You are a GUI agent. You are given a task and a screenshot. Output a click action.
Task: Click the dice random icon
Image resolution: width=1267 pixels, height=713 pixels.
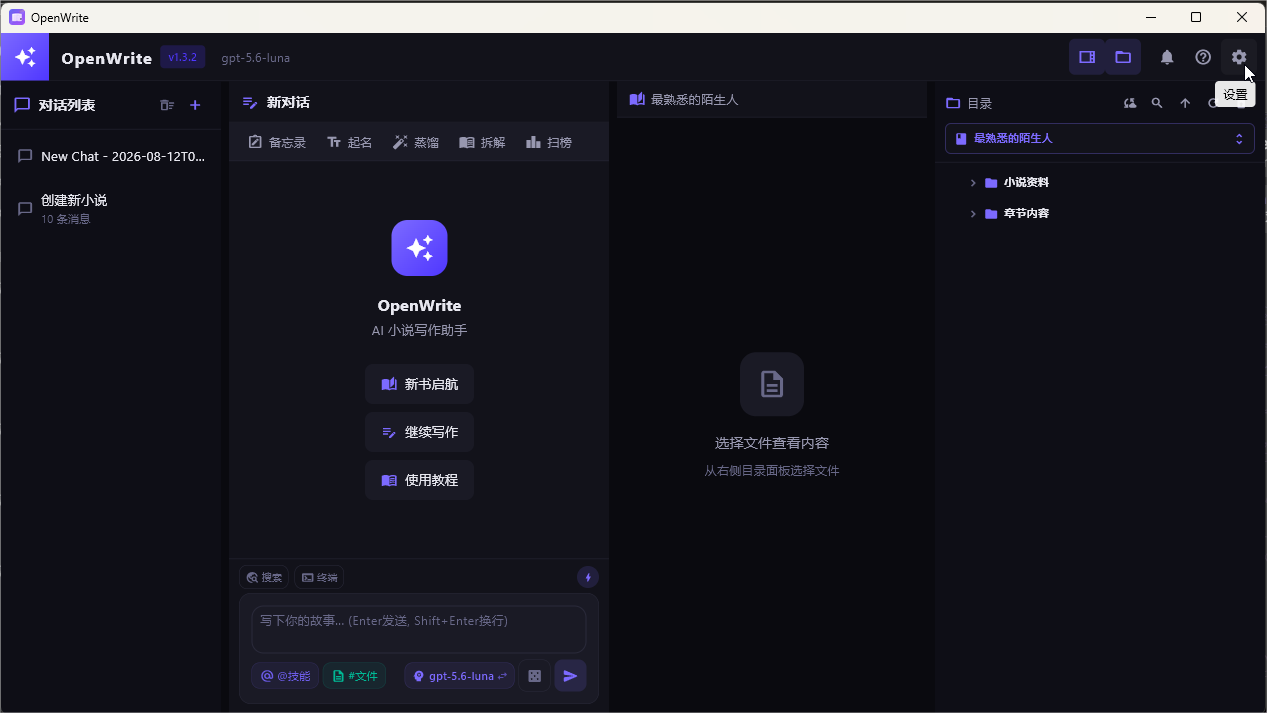535,676
